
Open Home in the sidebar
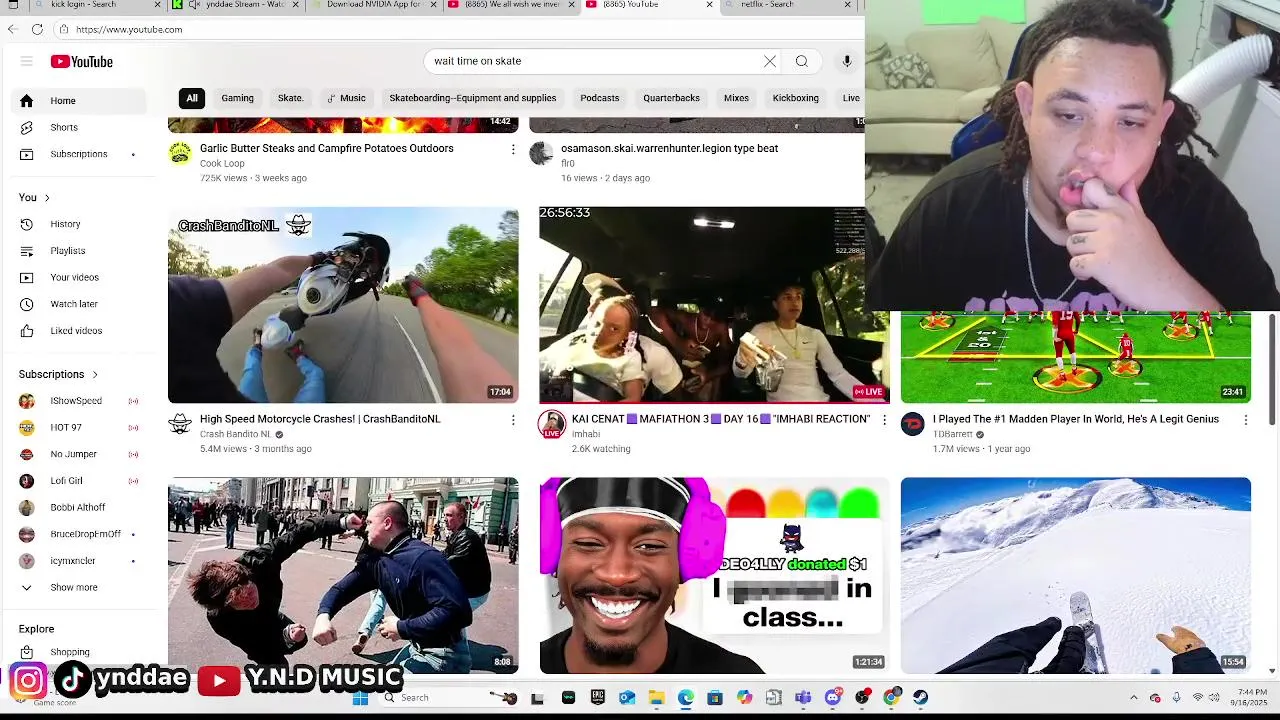pos(80,101)
